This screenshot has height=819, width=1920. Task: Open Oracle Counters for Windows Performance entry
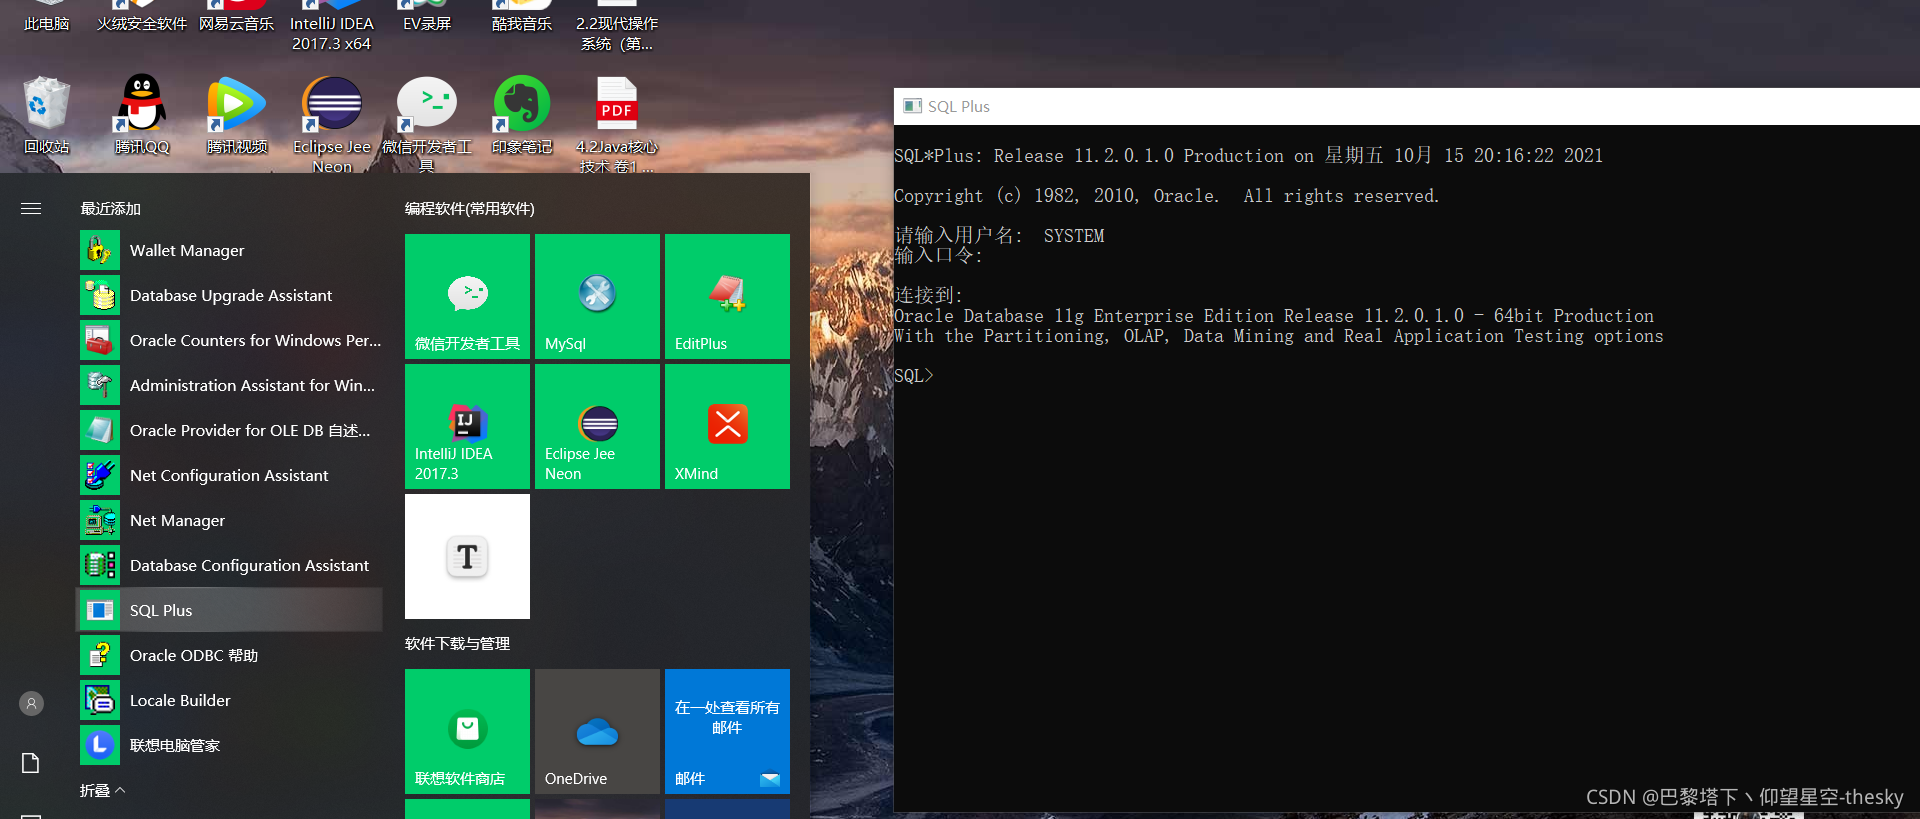(x=229, y=340)
